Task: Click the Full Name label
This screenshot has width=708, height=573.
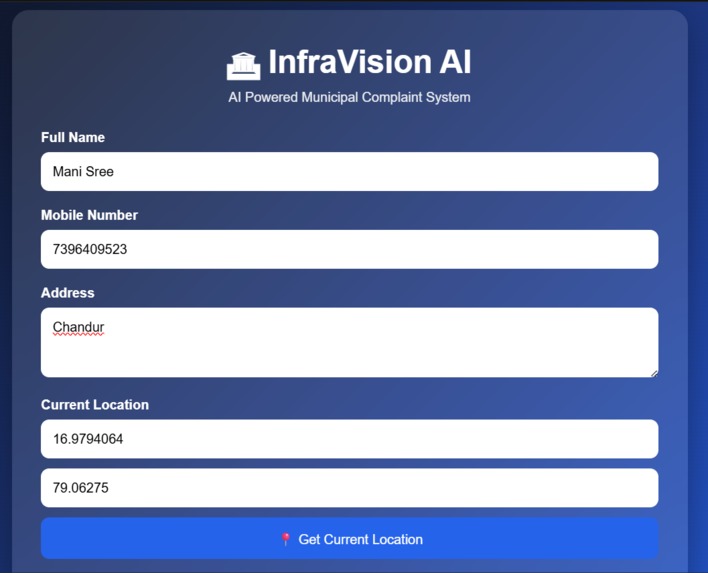Action: [x=73, y=137]
